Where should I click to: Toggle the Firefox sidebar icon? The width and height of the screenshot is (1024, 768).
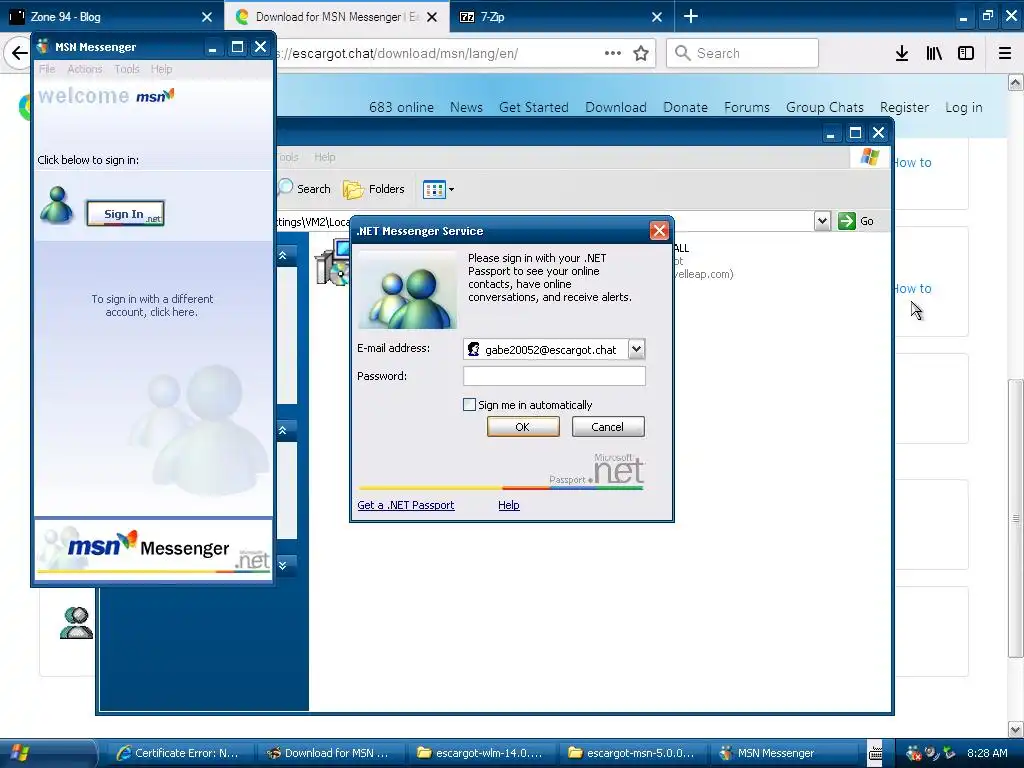click(966, 54)
